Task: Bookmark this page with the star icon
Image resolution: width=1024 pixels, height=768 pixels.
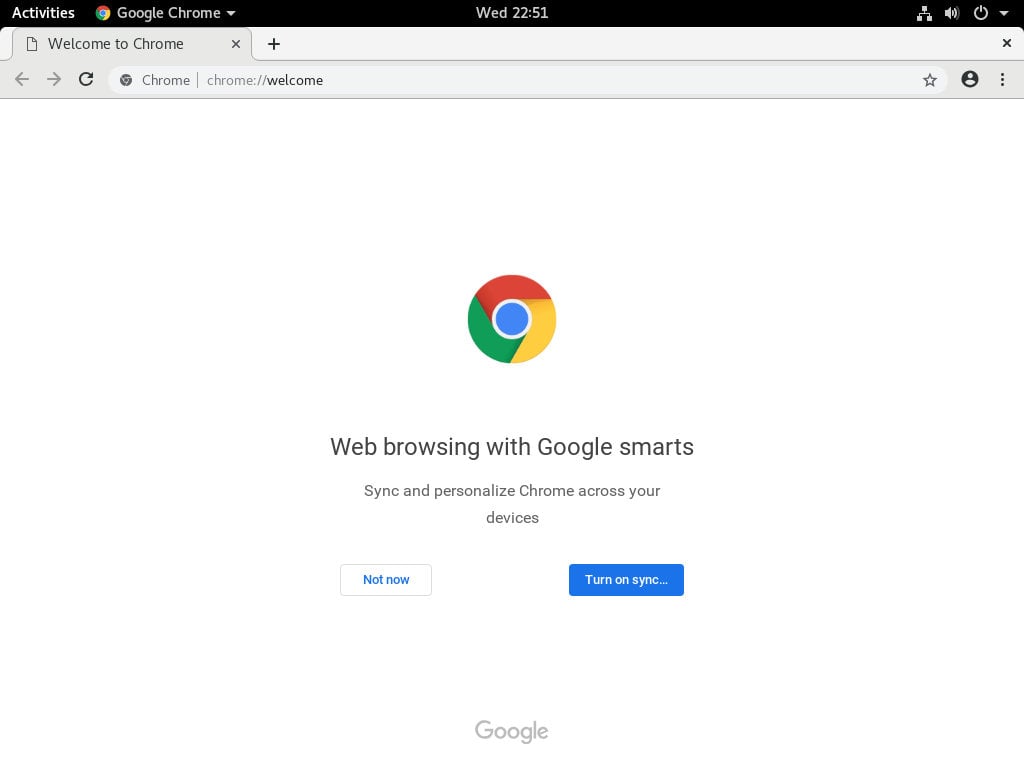Action: click(930, 80)
